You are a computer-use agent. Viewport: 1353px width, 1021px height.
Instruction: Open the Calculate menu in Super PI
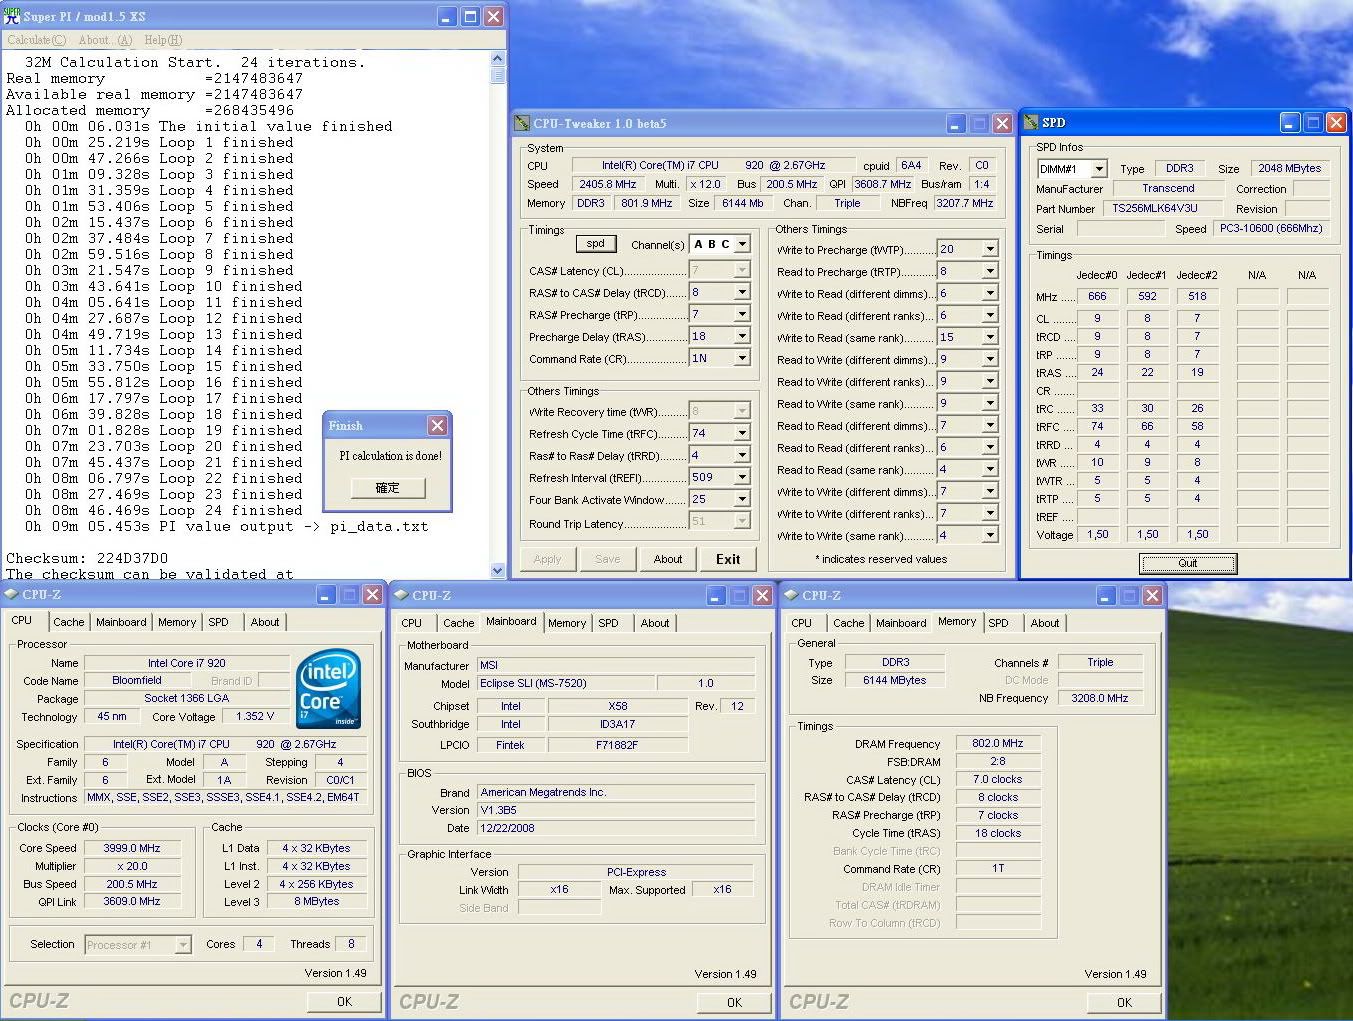36,40
